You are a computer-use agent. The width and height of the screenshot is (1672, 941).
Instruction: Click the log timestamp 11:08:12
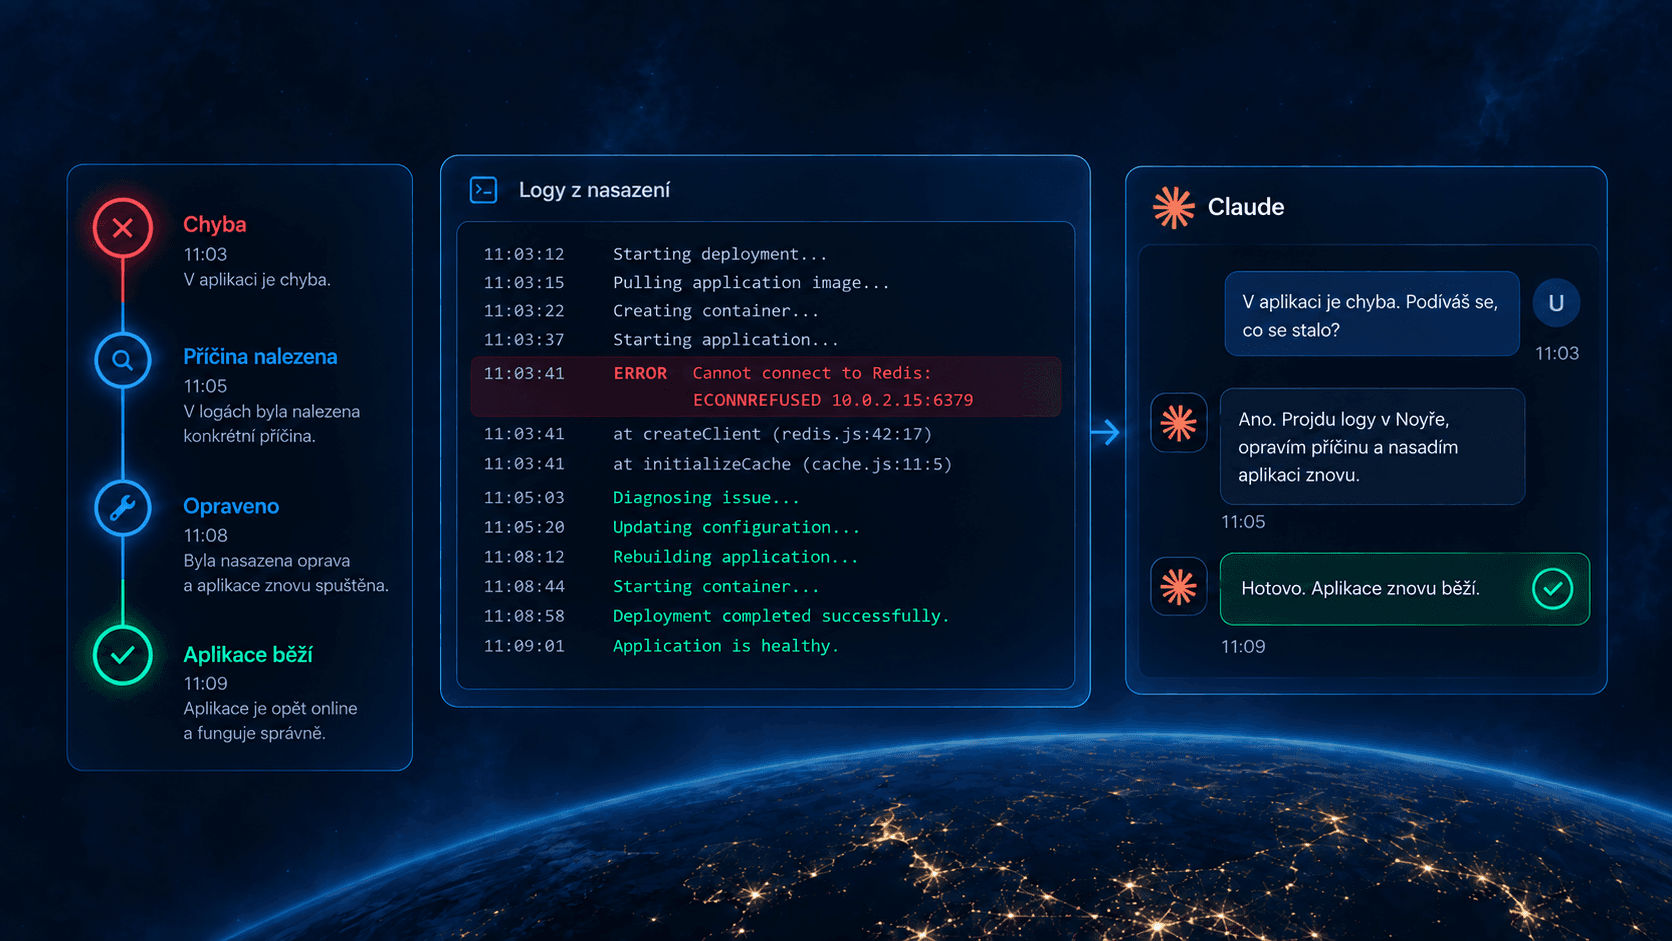(x=524, y=557)
